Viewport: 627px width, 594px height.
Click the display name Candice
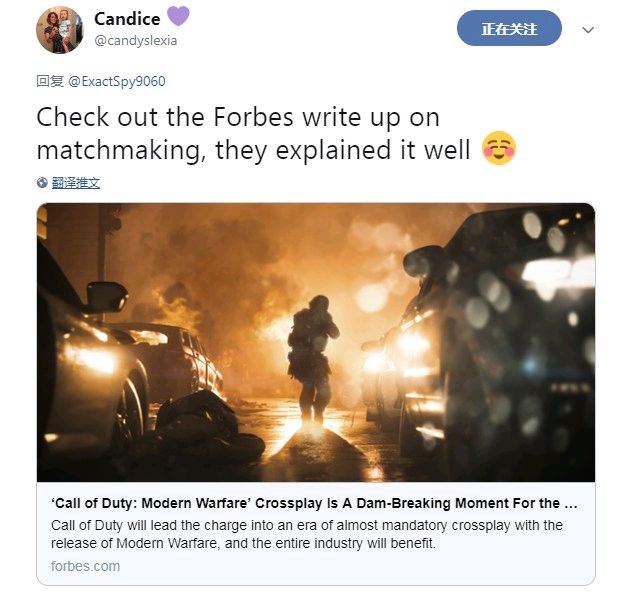pos(127,19)
